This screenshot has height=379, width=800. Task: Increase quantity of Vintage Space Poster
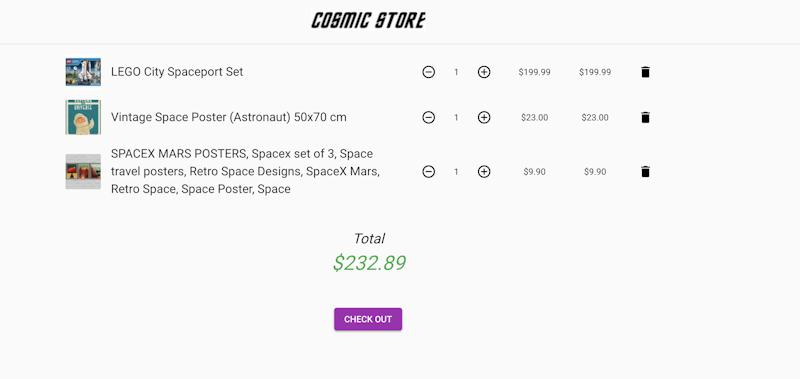[x=484, y=117]
